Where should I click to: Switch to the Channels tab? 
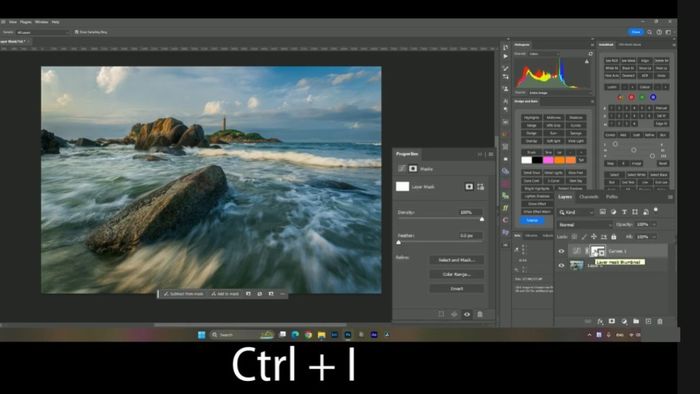[589, 197]
